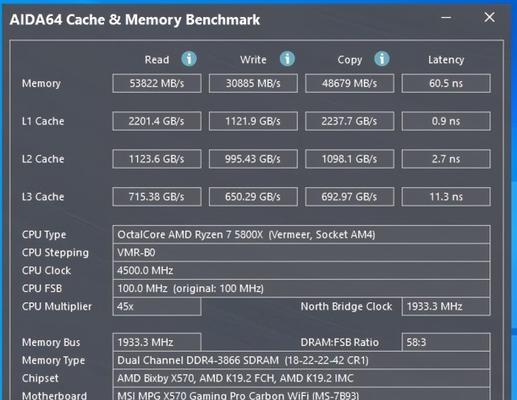Minimize the AIDA64 benchmark window
517x400 pixels.
(x=446, y=17)
